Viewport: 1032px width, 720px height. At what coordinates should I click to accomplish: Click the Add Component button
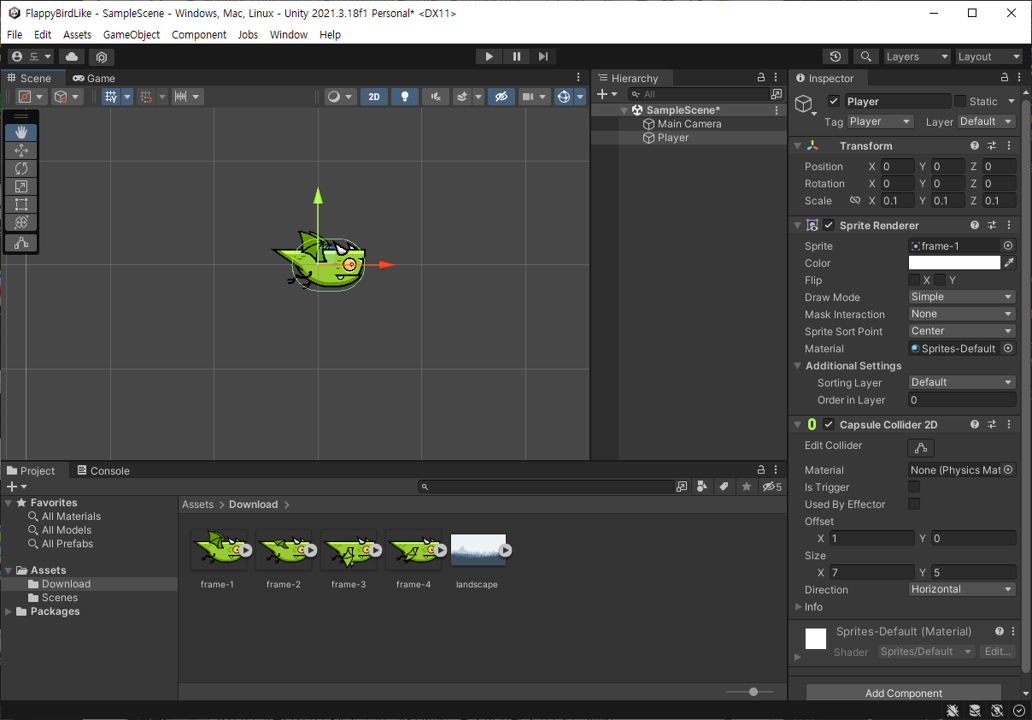(903, 693)
